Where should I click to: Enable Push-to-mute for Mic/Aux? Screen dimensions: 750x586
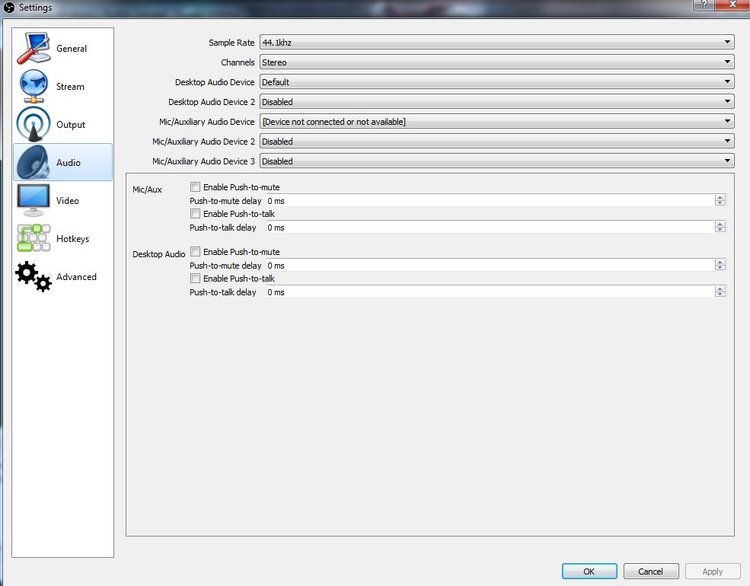click(x=195, y=187)
